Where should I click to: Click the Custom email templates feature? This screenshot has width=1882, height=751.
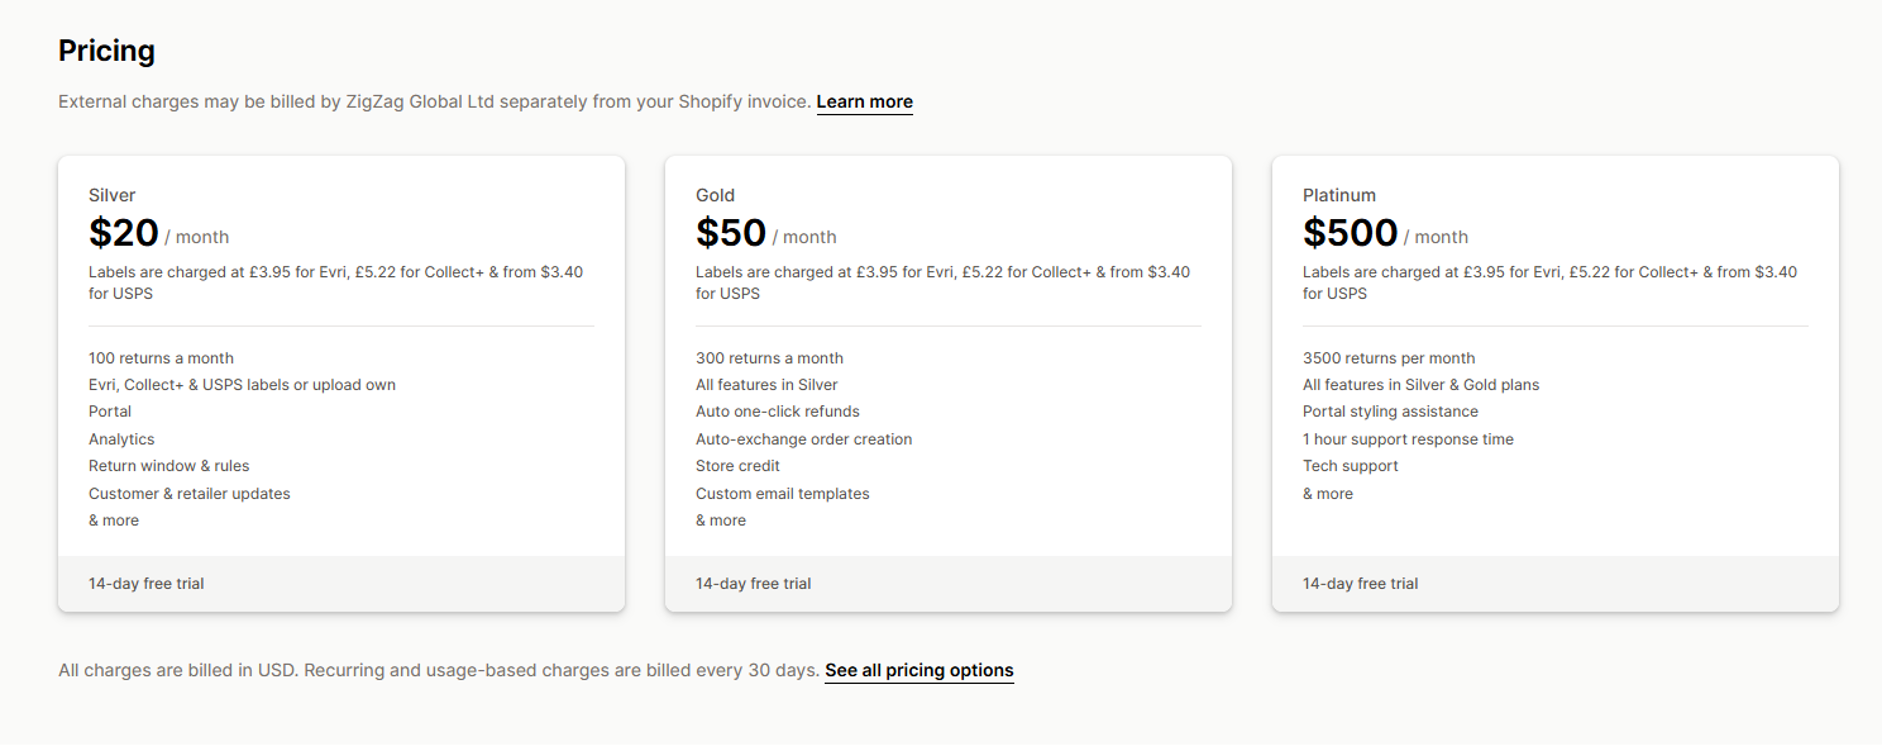782,493
